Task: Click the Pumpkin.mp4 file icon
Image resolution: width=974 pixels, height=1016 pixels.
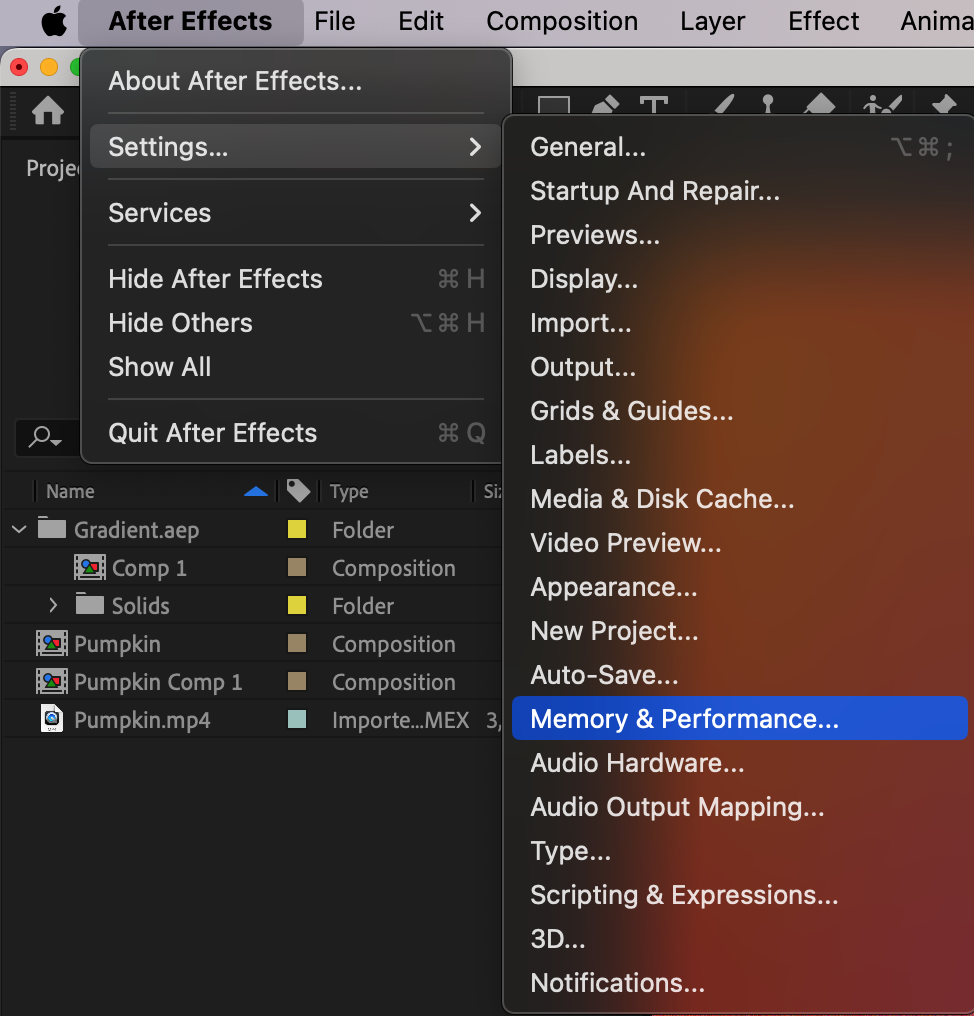Action: [x=52, y=720]
